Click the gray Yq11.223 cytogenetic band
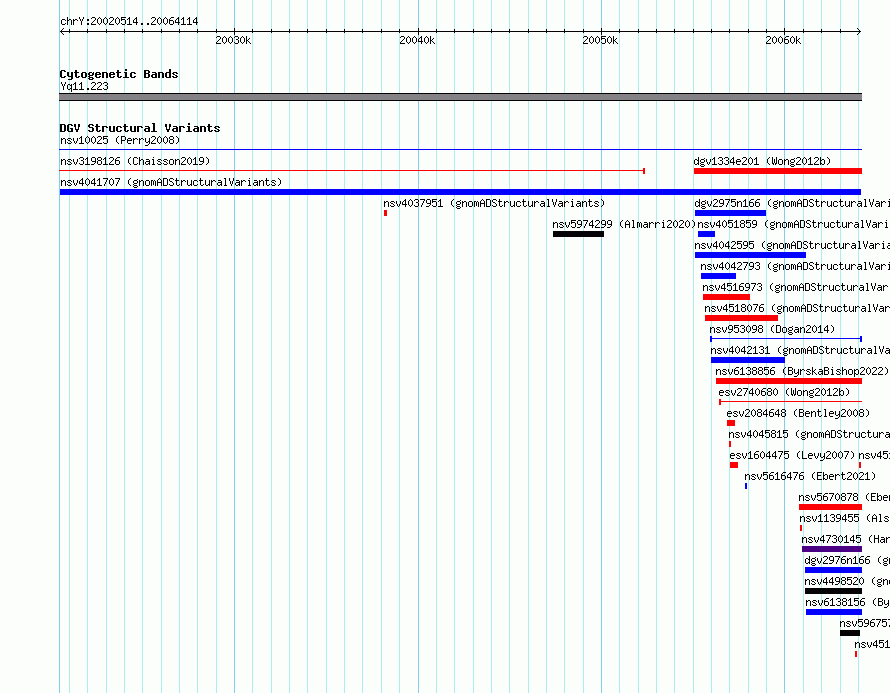890x693 pixels. pos(460,97)
